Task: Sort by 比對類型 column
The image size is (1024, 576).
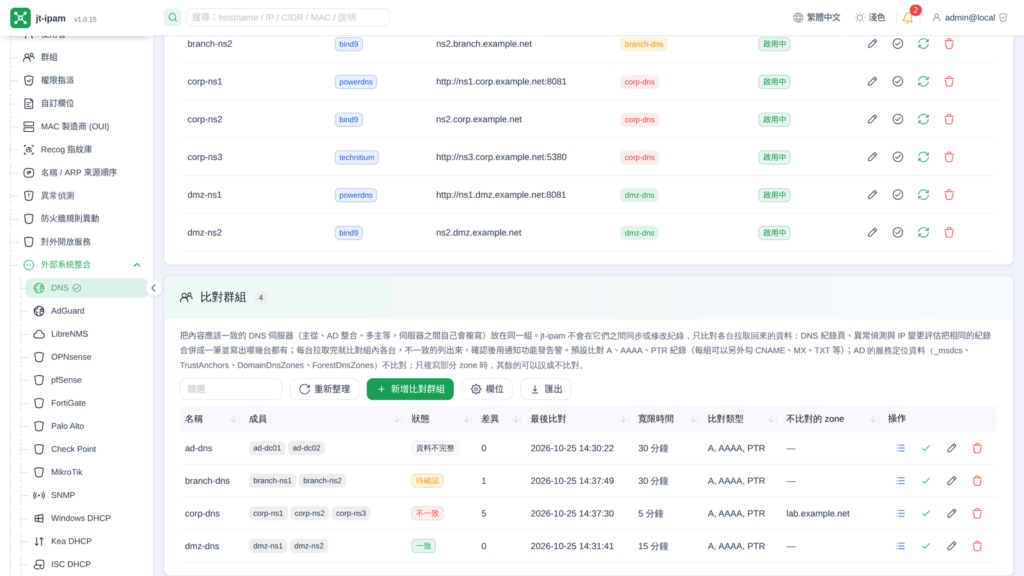Action: (771, 419)
